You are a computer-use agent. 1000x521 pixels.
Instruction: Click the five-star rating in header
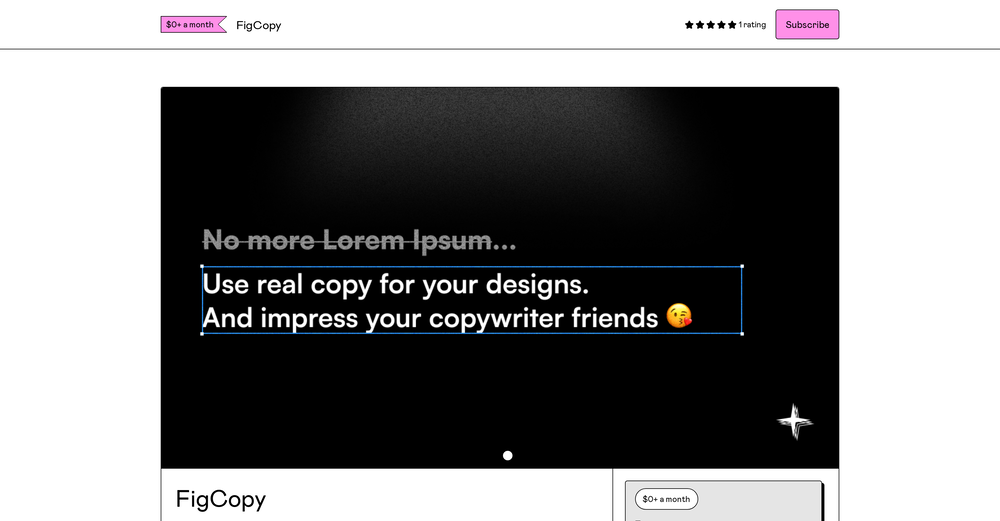[710, 25]
